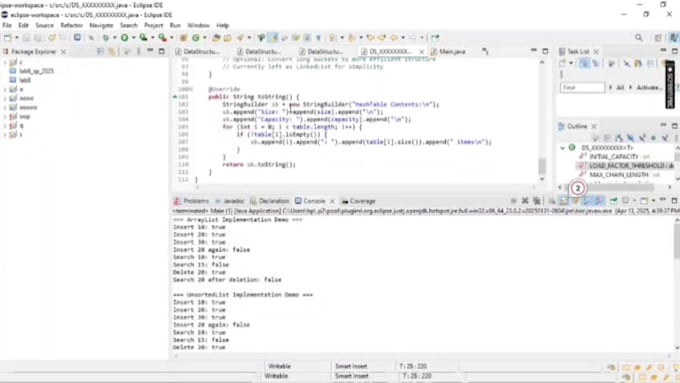The height and width of the screenshot is (383, 680).
Task: Click the Coverage run icon in toolbar
Action: (x=144, y=38)
